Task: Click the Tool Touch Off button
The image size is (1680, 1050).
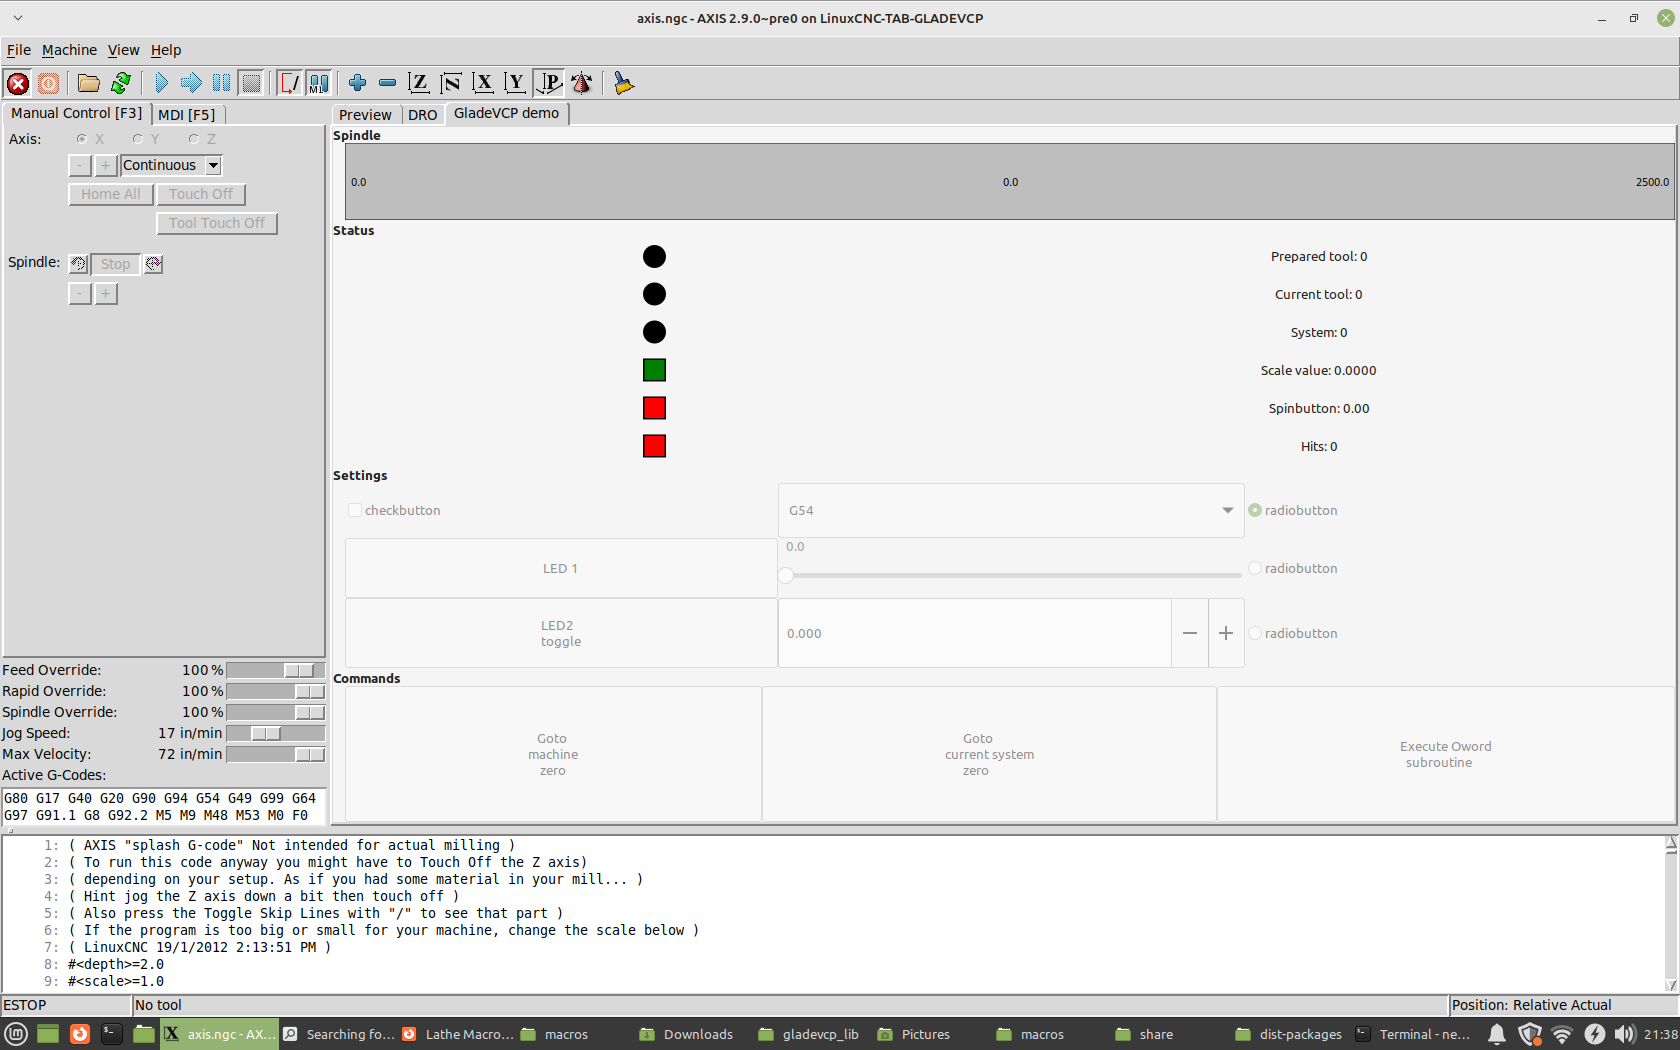Action: tap(217, 223)
